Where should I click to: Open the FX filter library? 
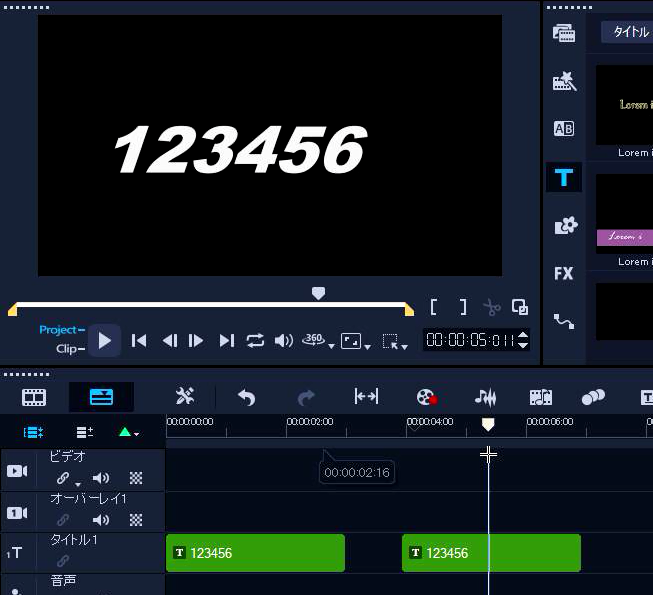point(564,274)
